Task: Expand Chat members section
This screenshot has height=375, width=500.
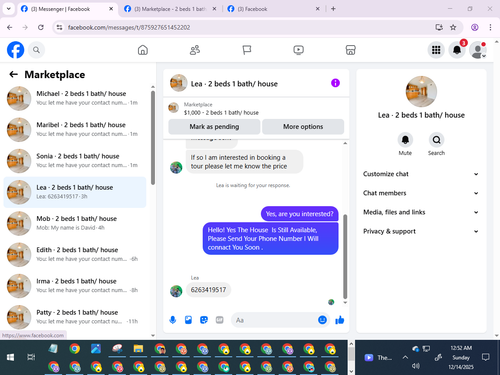Action: click(x=421, y=193)
